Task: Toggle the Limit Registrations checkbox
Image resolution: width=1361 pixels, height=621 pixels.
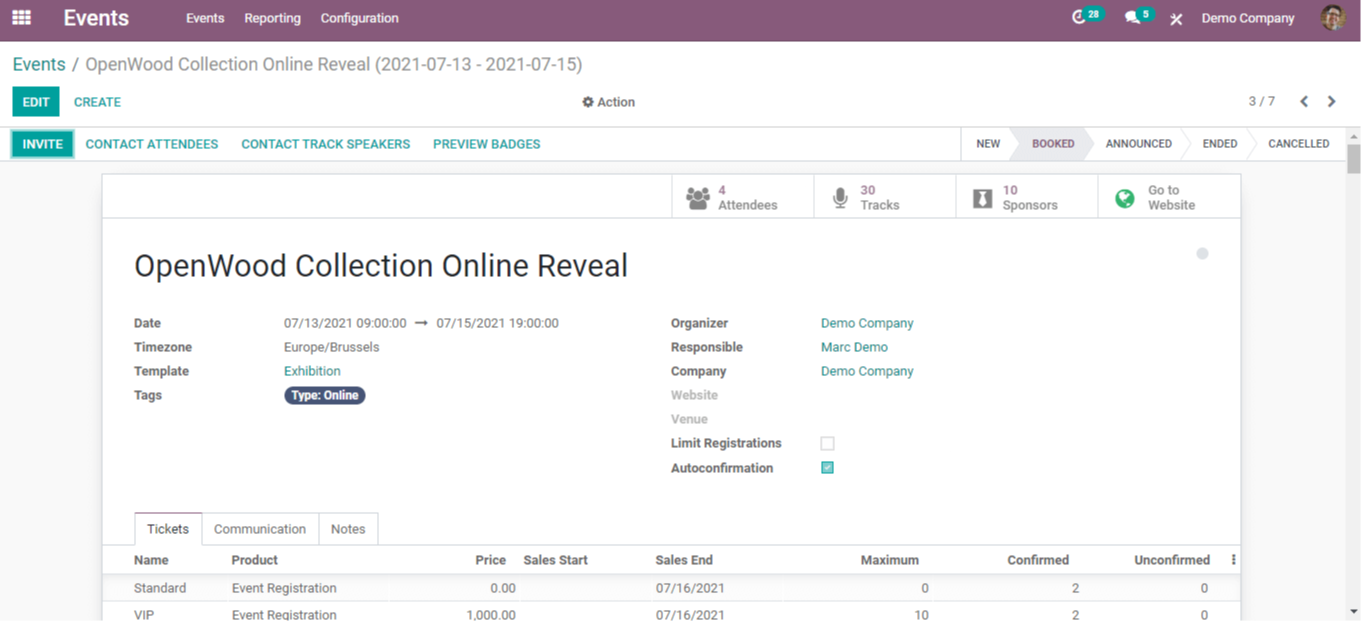Action: (827, 443)
